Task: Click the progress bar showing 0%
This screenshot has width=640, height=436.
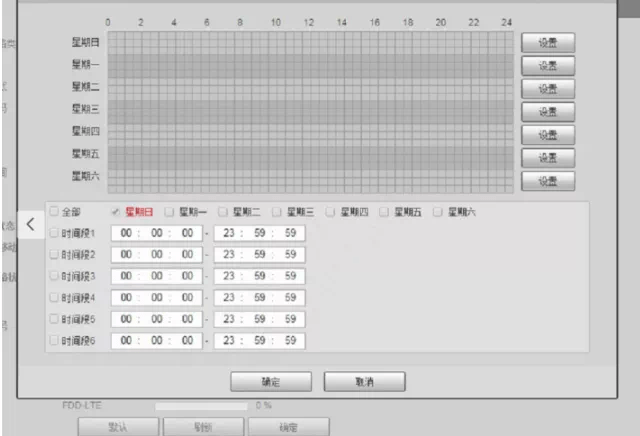Action: tap(201, 406)
